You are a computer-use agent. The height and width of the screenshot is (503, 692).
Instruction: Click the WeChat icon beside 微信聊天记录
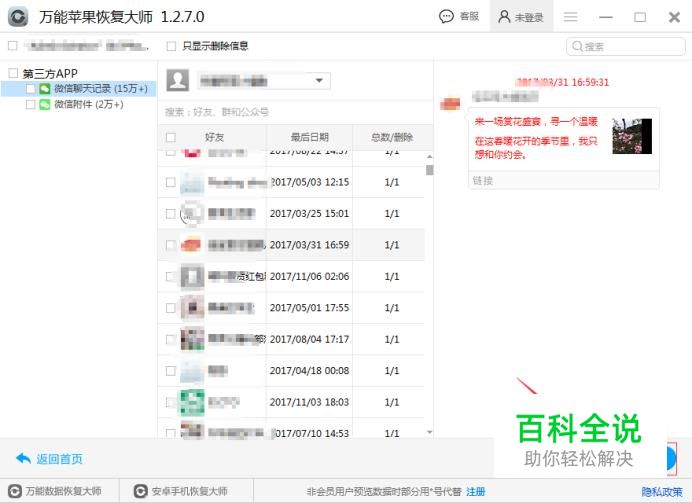(x=45, y=89)
